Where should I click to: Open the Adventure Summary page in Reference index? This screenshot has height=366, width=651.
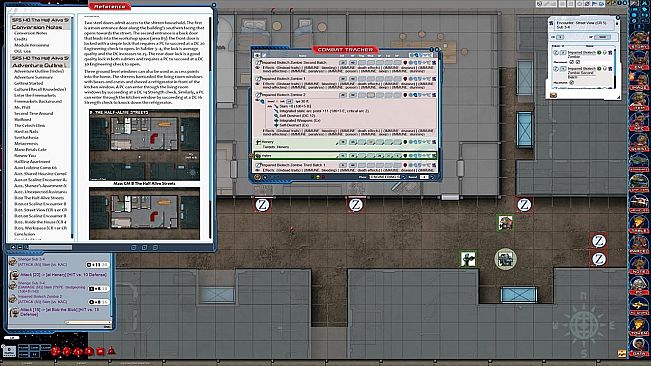pyautogui.click(x=33, y=77)
